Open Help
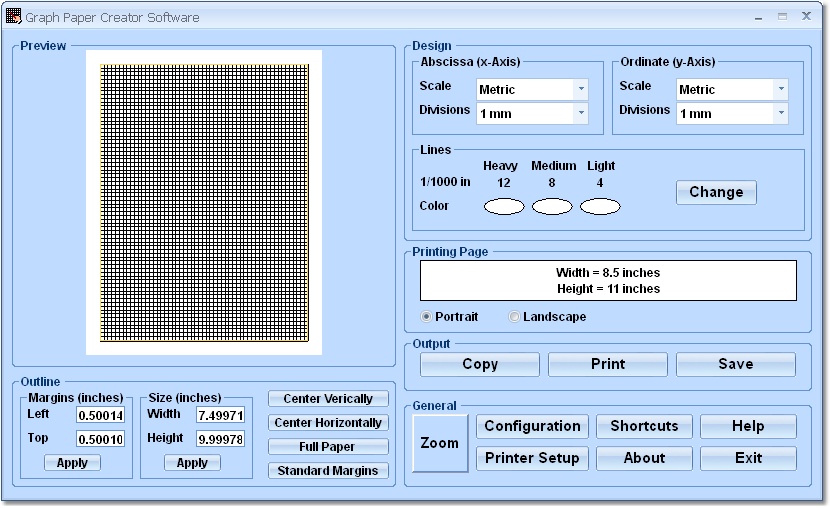The width and height of the screenshot is (830, 508). 748,427
